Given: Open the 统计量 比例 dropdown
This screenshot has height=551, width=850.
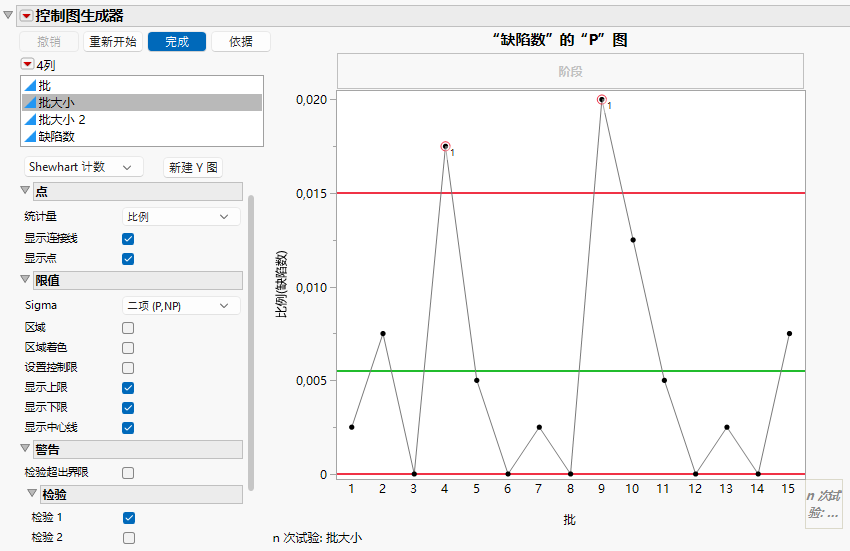Looking at the screenshot, I should (x=181, y=217).
